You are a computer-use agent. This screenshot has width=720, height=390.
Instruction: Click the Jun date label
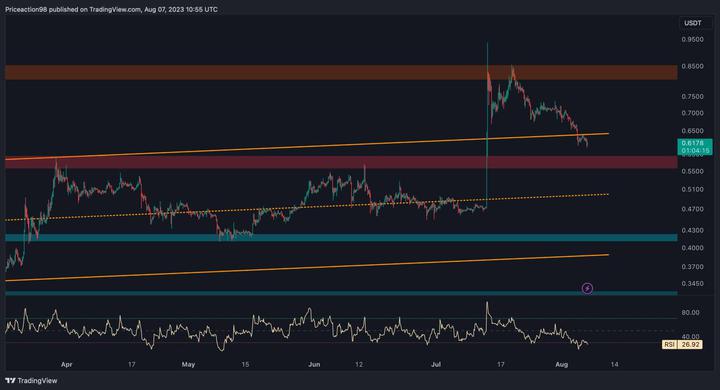click(314, 364)
